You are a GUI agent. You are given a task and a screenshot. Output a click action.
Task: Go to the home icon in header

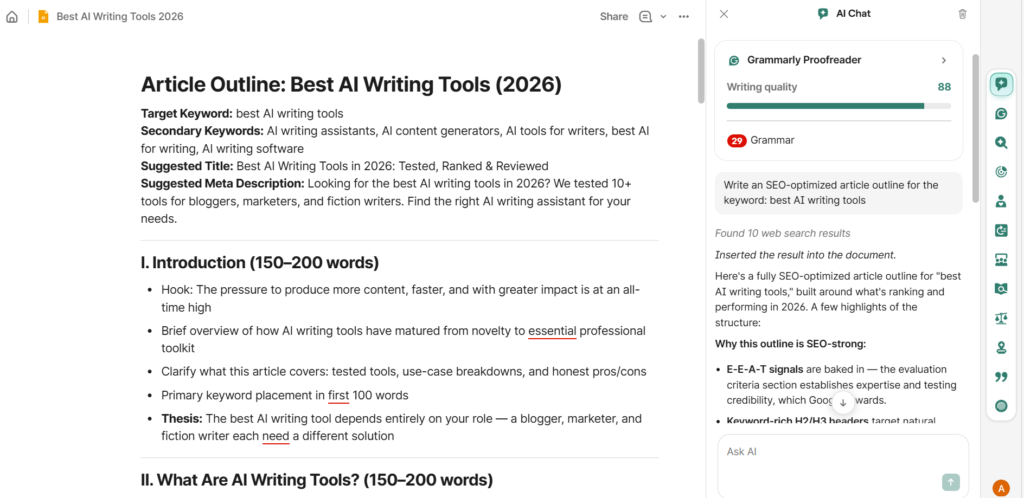coord(12,16)
